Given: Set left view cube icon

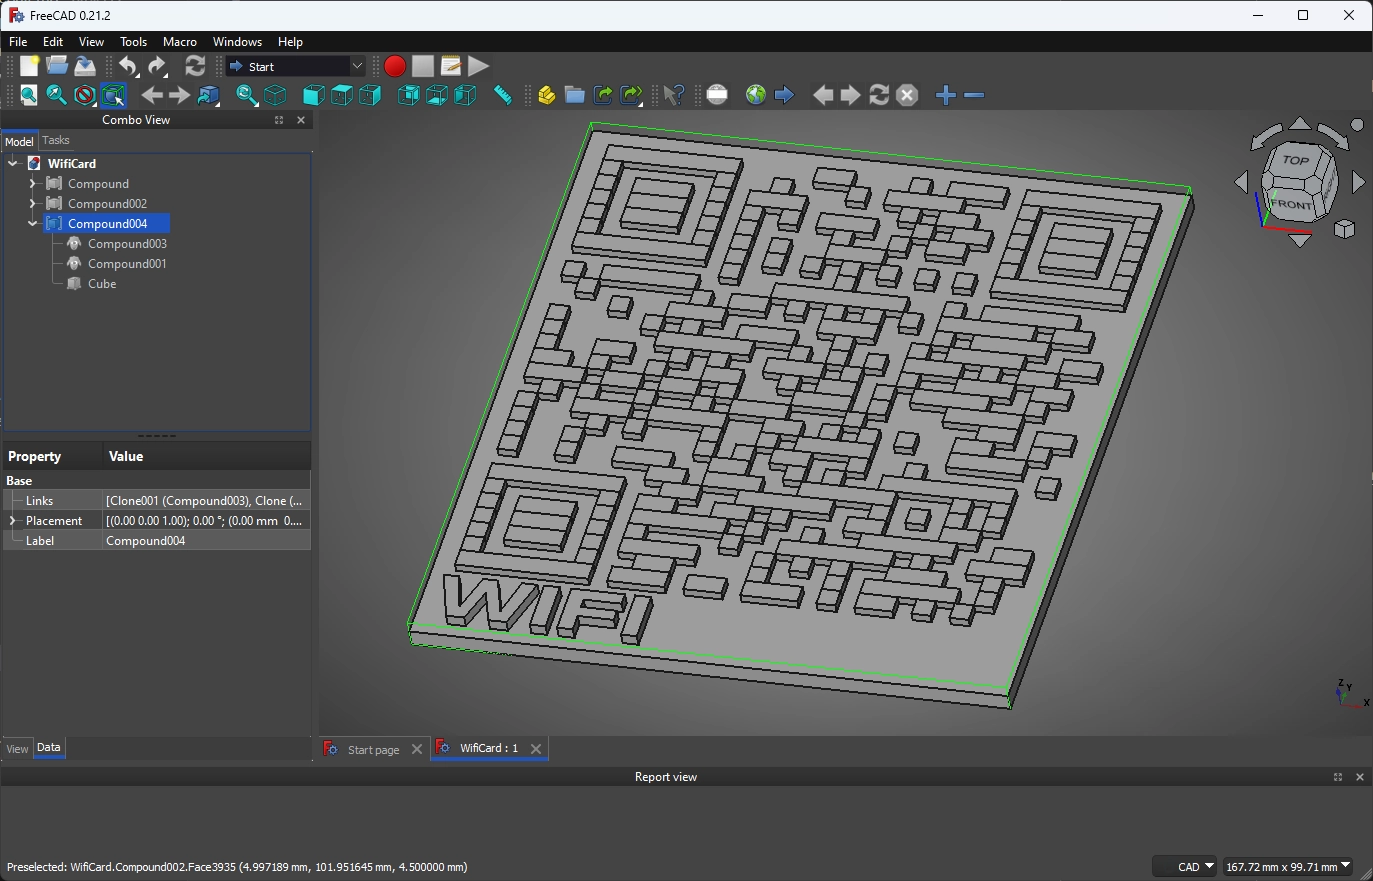Looking at the screenshot, I should (465, 95).
